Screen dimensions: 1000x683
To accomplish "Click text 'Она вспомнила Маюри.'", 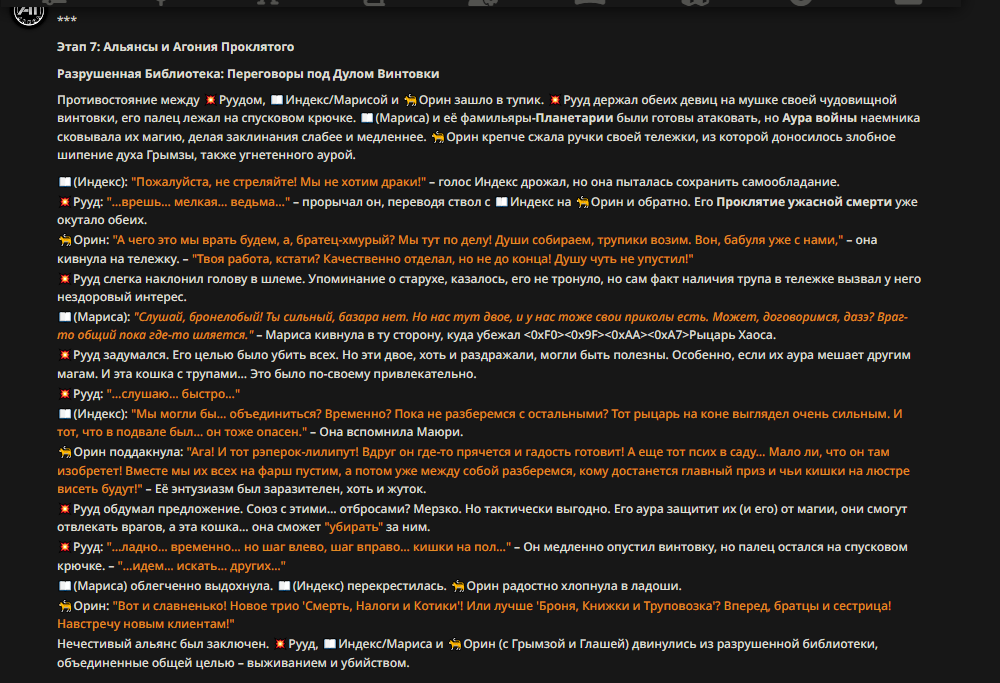I will [x=391, y=432].
